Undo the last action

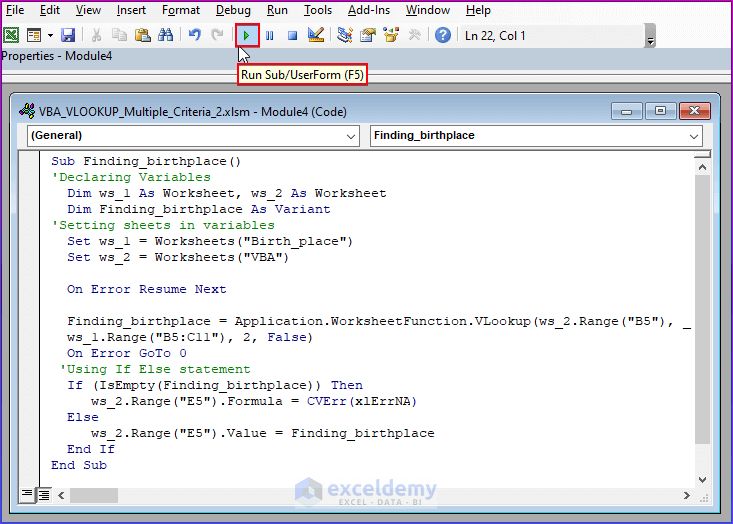194,35
